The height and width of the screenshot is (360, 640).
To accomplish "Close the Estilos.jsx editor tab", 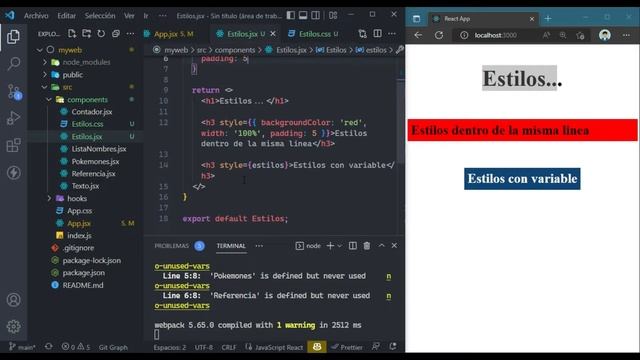I will pos(273,34).
